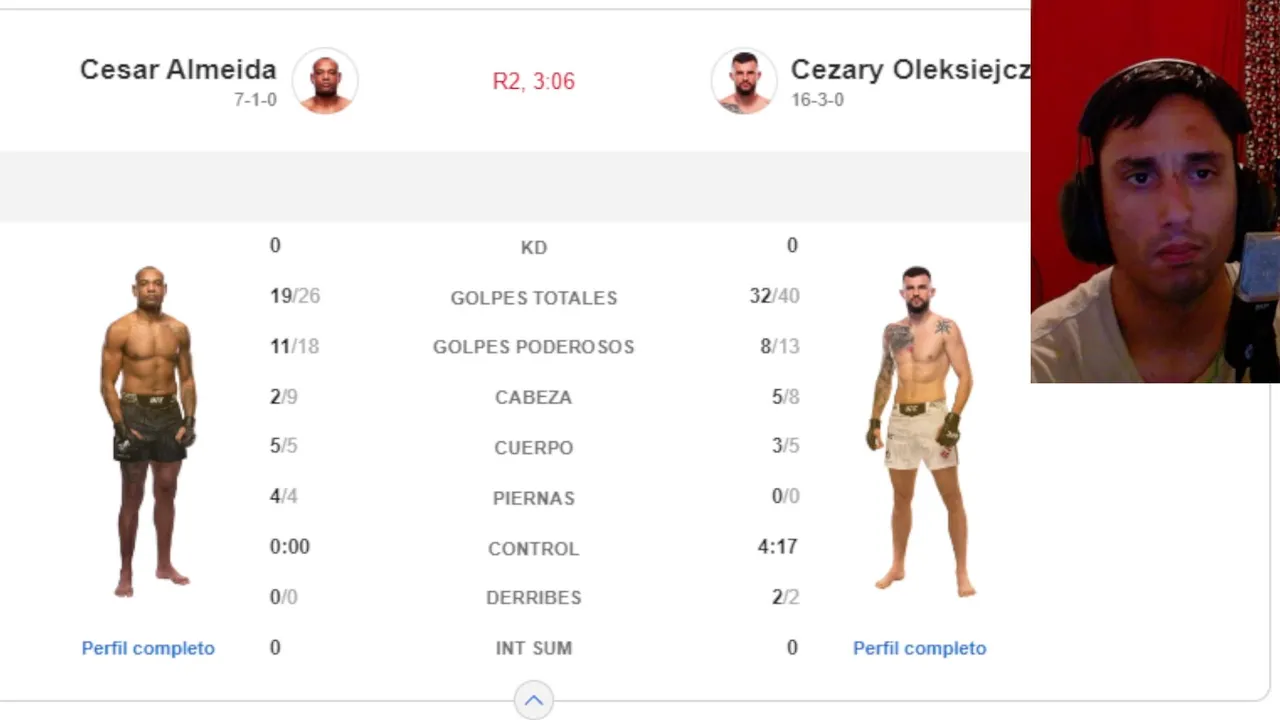Image resolution: width=1280 pixels, height=720 pixels.
Task: Click Cesar Almeida's round avatar thumbnail
Action: tap(325, 80)
